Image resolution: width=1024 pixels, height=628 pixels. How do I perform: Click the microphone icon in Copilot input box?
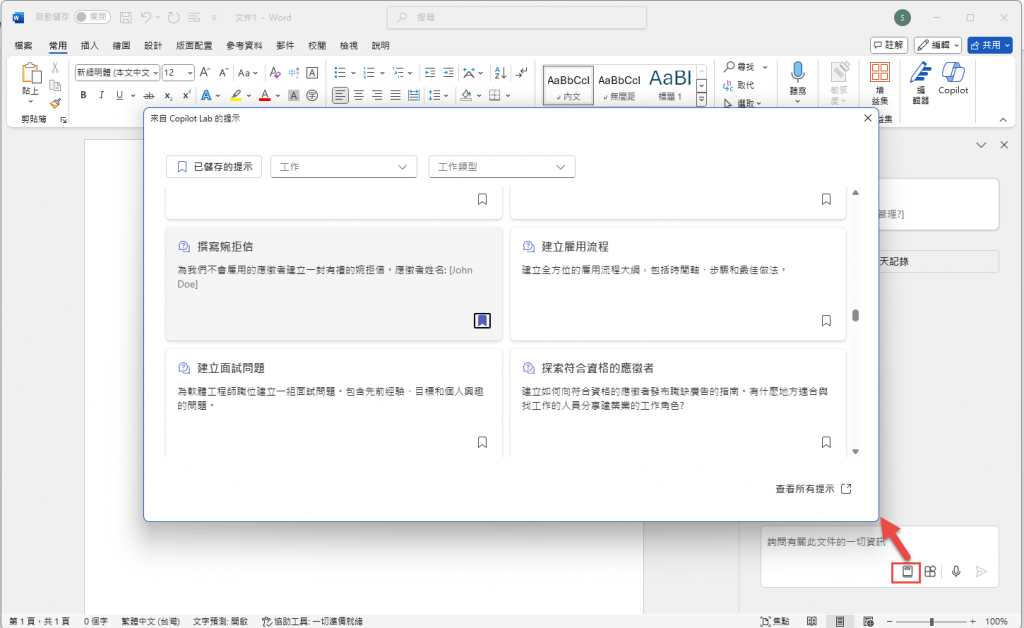(956, 571)
